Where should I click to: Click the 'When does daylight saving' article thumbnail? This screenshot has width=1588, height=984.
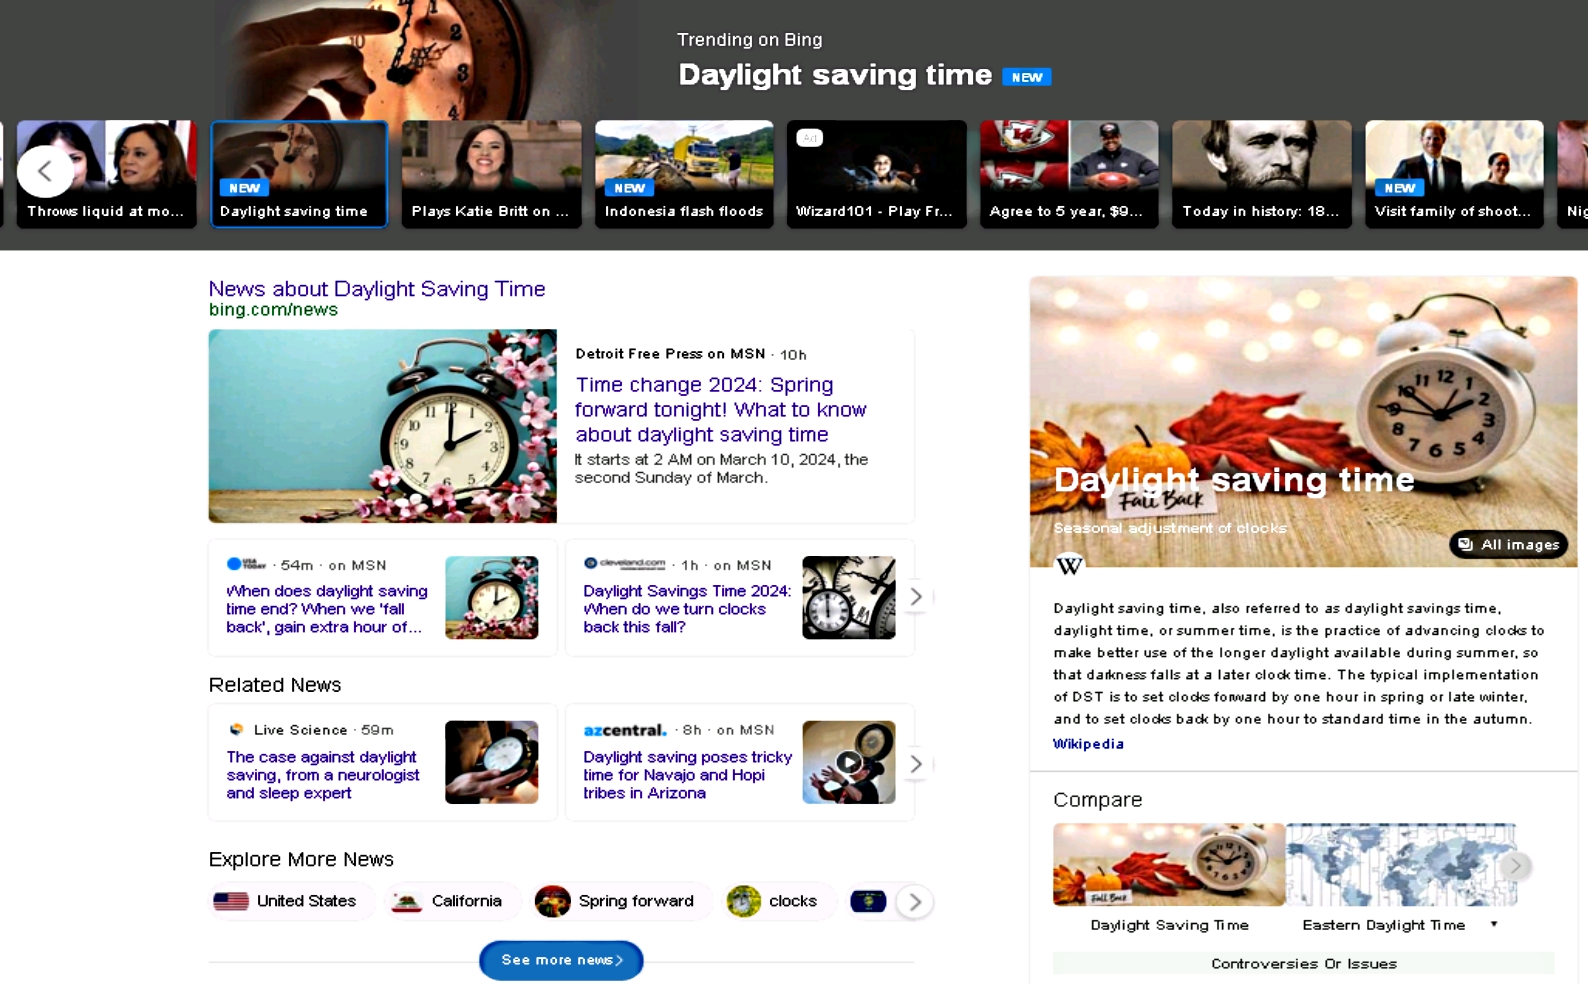tap(491, 598)
